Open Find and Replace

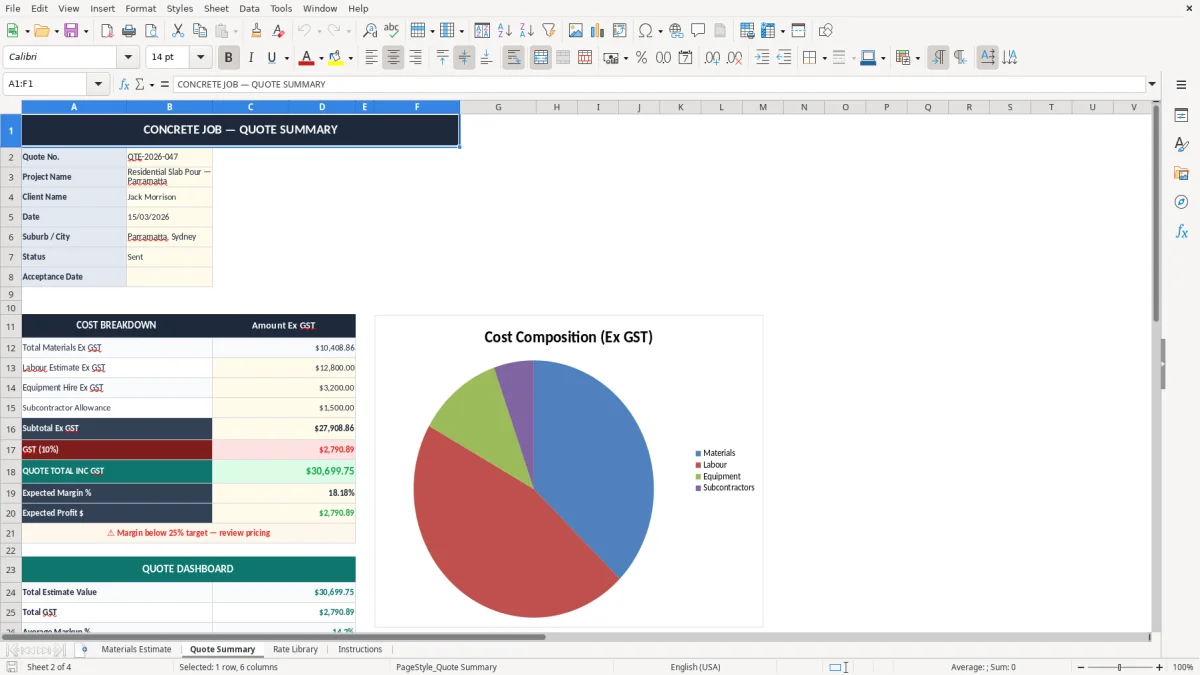tap(370, 31)
